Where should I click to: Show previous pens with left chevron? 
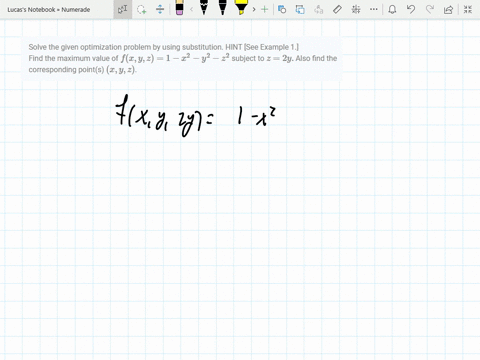191,9
